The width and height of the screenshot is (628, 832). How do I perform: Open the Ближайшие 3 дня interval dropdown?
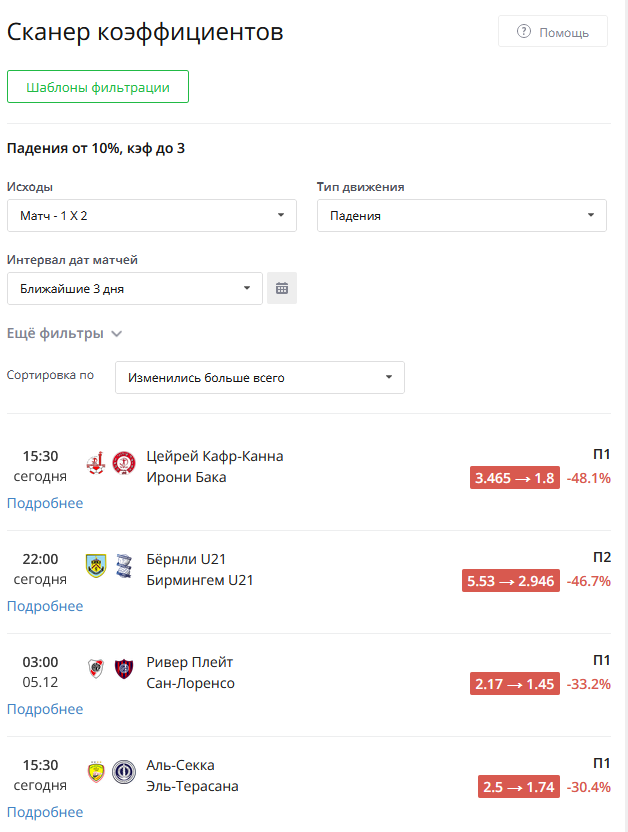135,289
